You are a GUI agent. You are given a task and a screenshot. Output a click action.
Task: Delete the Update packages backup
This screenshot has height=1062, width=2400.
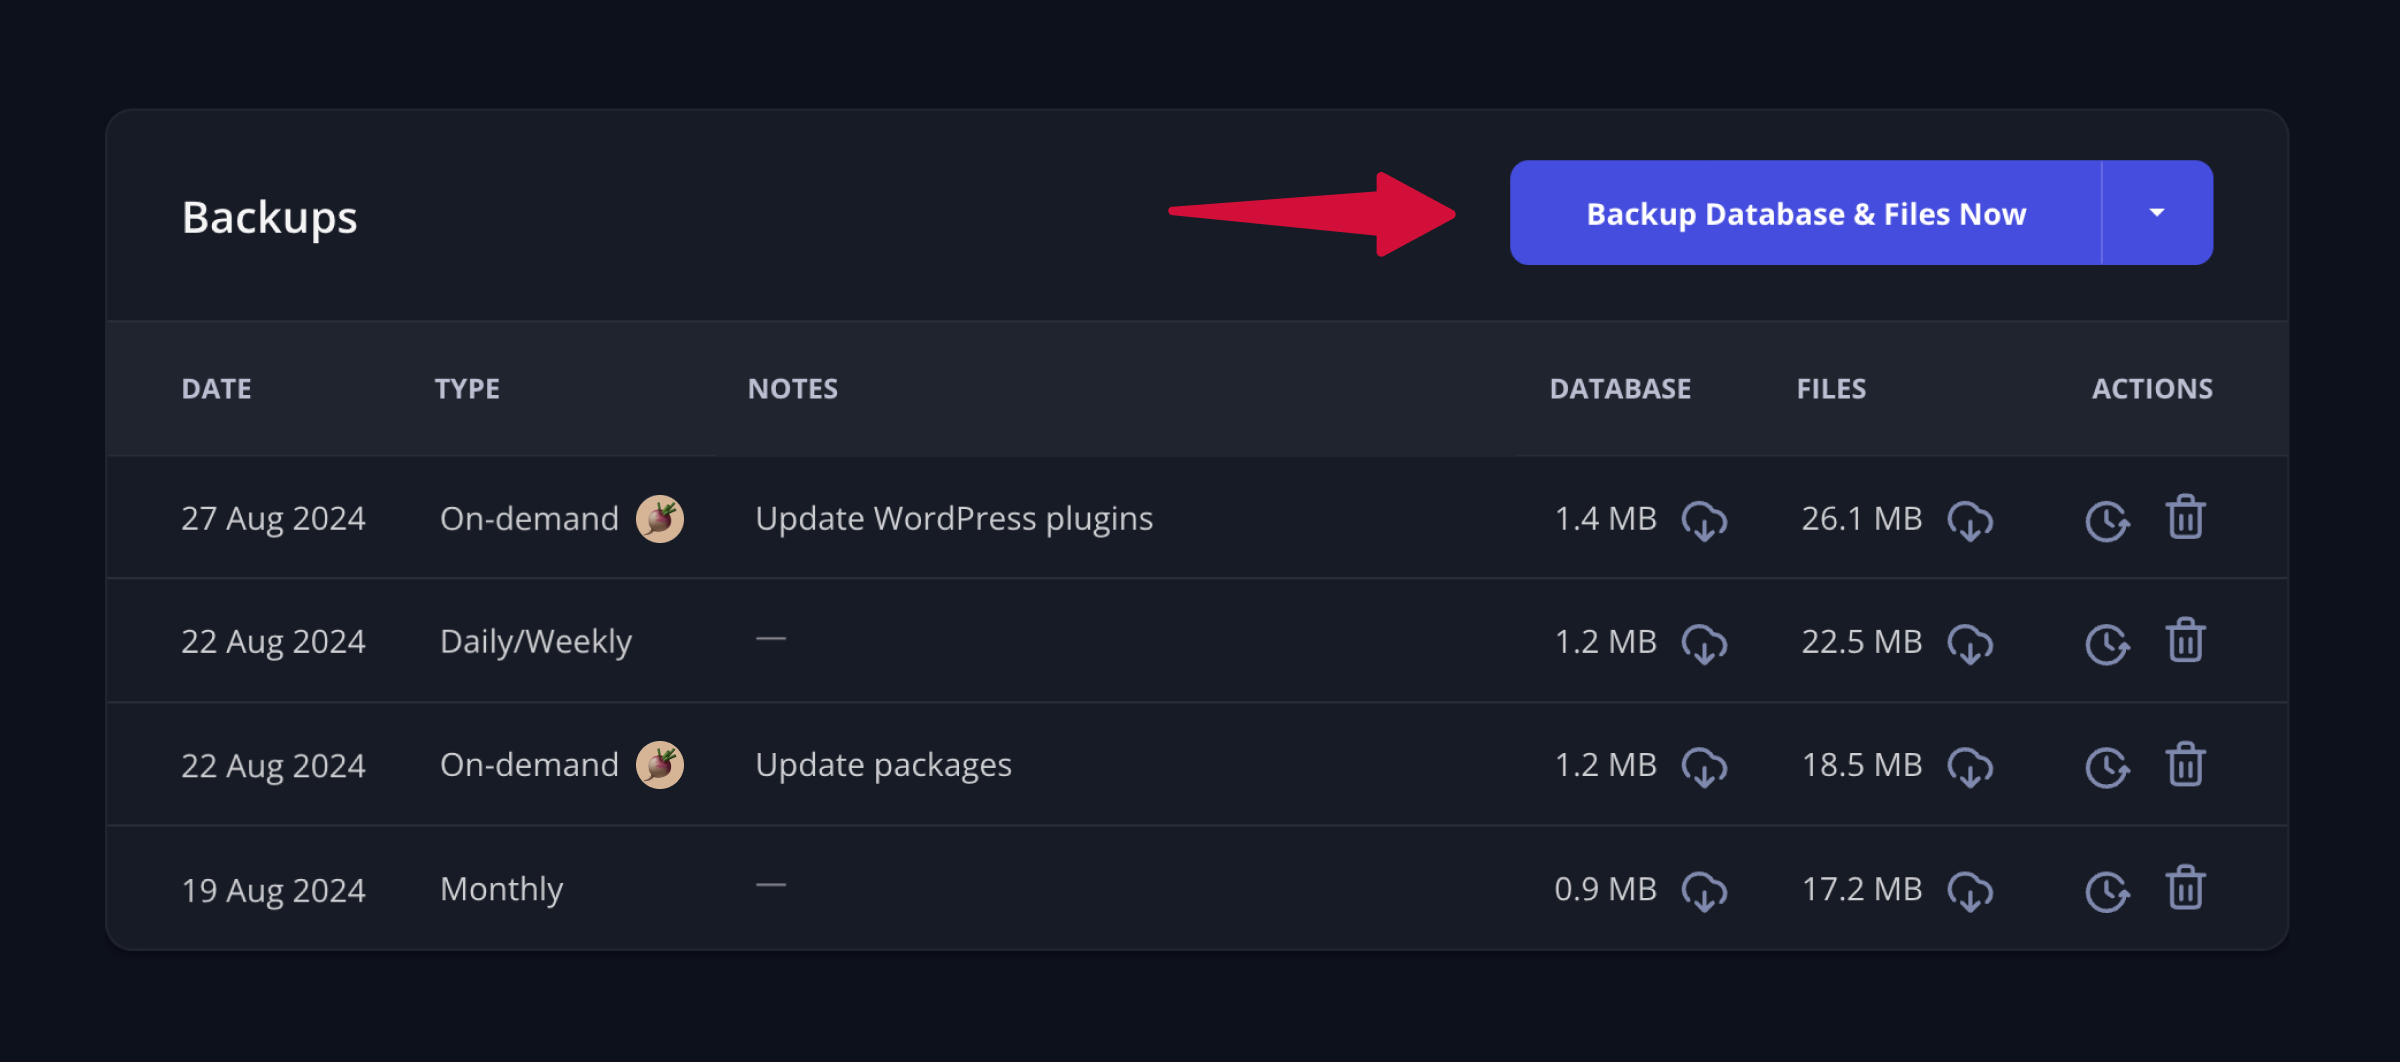tap(2185, 764)
